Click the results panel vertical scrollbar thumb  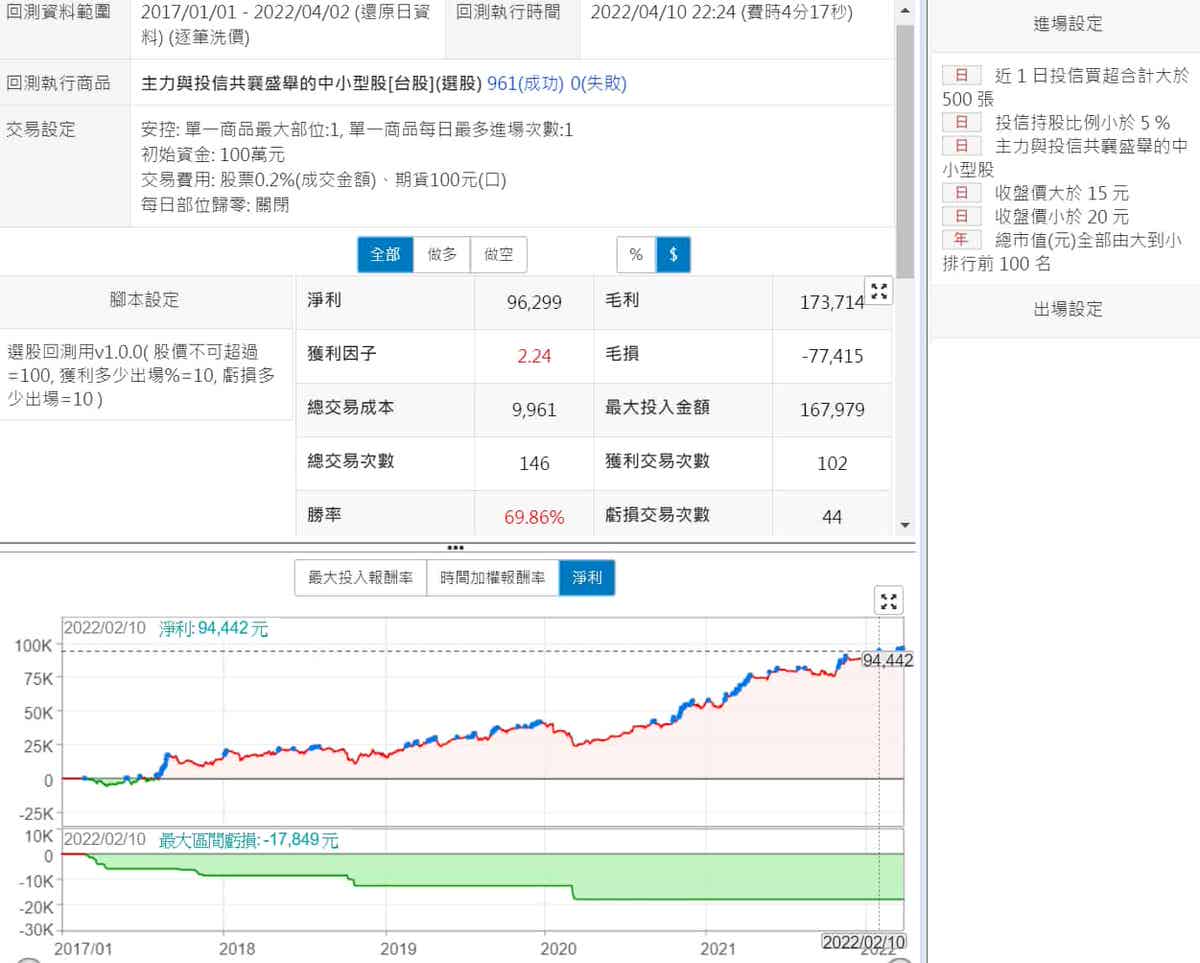904,150
